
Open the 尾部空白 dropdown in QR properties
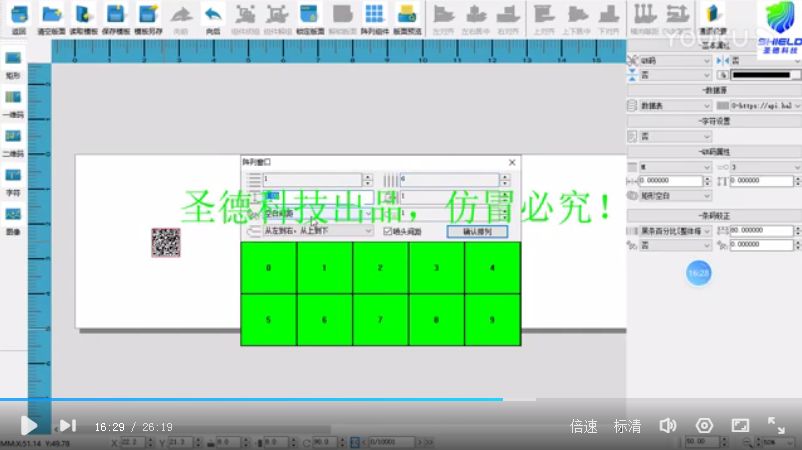[675, 196]
